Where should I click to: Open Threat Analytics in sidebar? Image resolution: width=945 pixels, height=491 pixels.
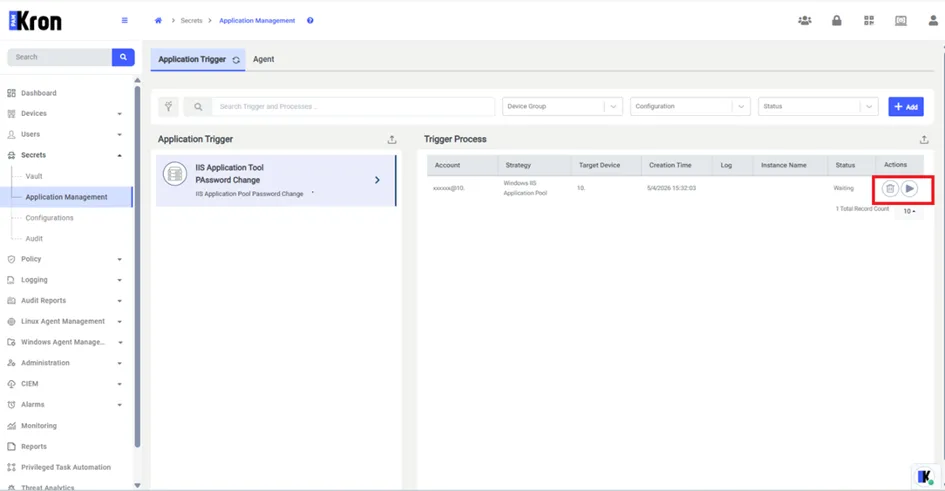(x=48, y=487)
